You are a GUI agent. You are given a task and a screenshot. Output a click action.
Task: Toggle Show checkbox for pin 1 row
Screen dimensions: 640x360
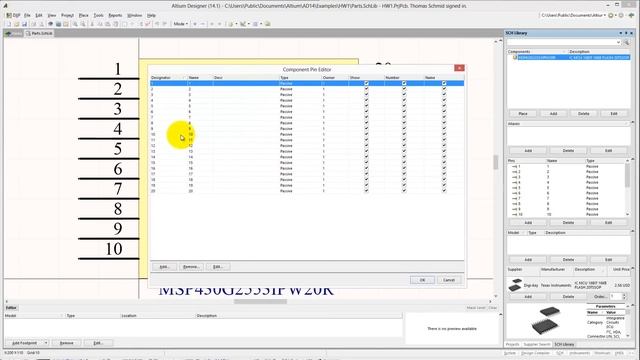[366, 83]
